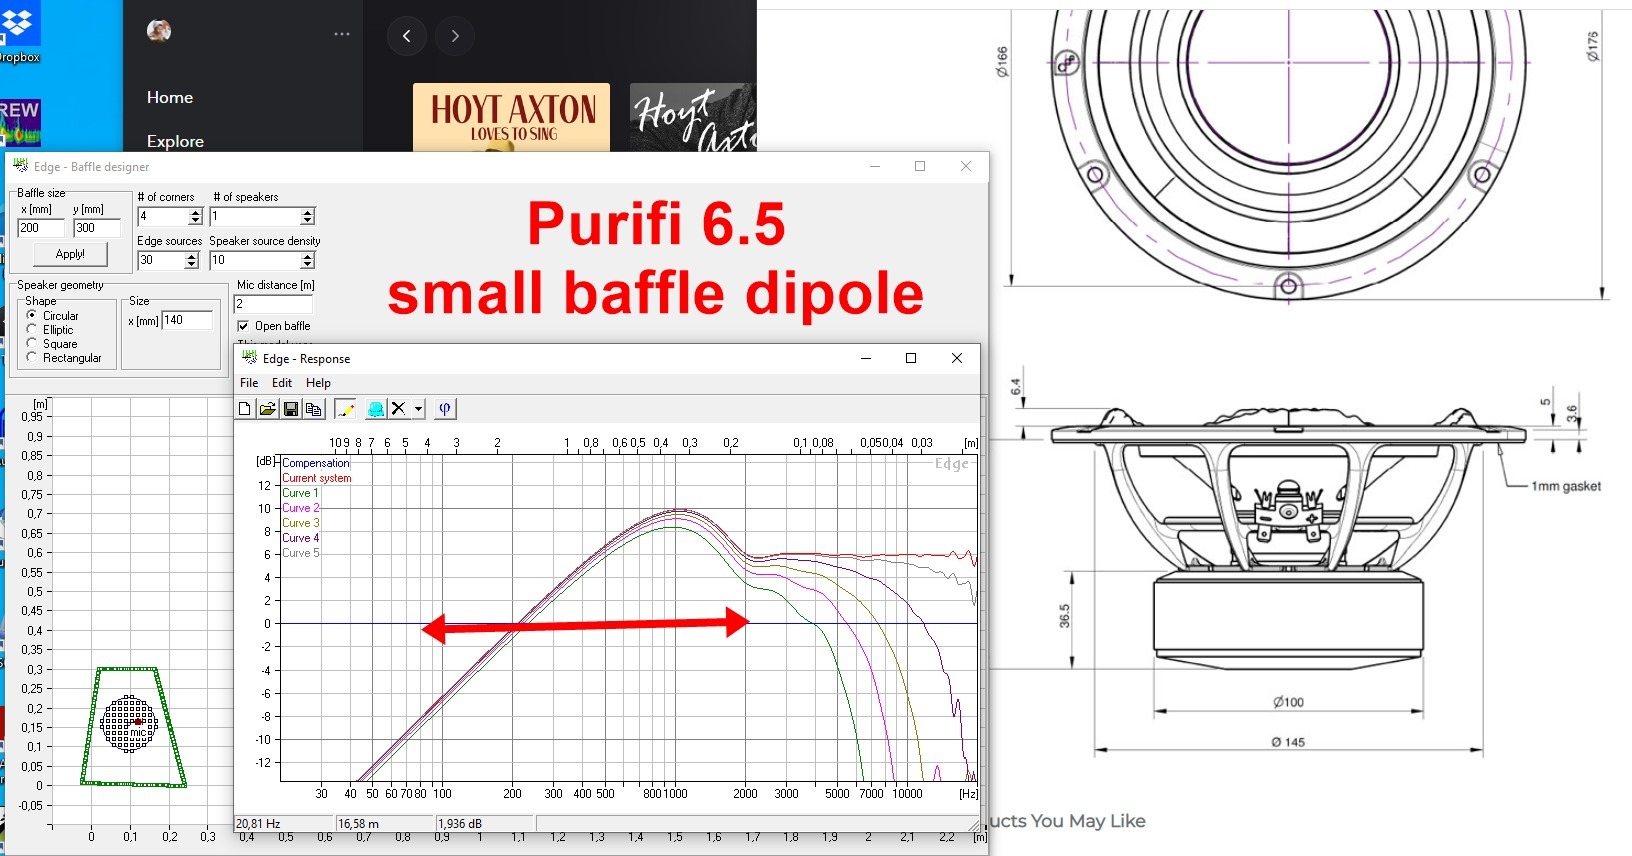Image resolution: width=1632 pixels, height=856 pixels.
Task: Toggle the phase (φ) icon
Action: (x=445, y=408)
